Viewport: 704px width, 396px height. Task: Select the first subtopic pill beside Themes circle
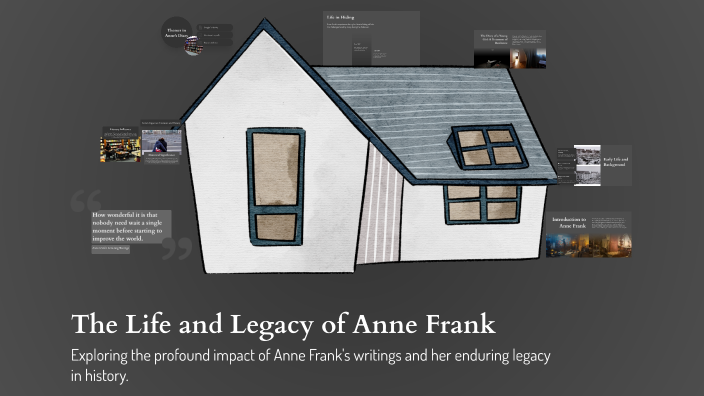(215, 27)
